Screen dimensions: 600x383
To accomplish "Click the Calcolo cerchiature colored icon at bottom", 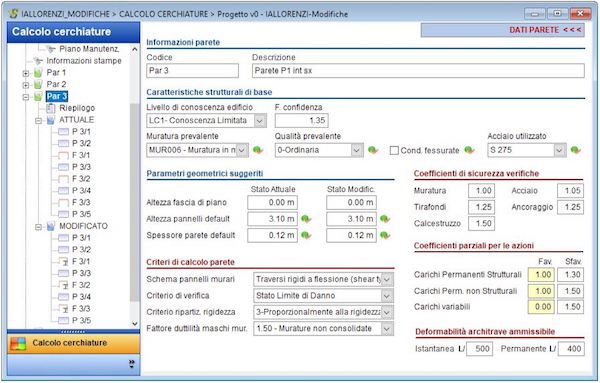I will (x=18, y=343).
